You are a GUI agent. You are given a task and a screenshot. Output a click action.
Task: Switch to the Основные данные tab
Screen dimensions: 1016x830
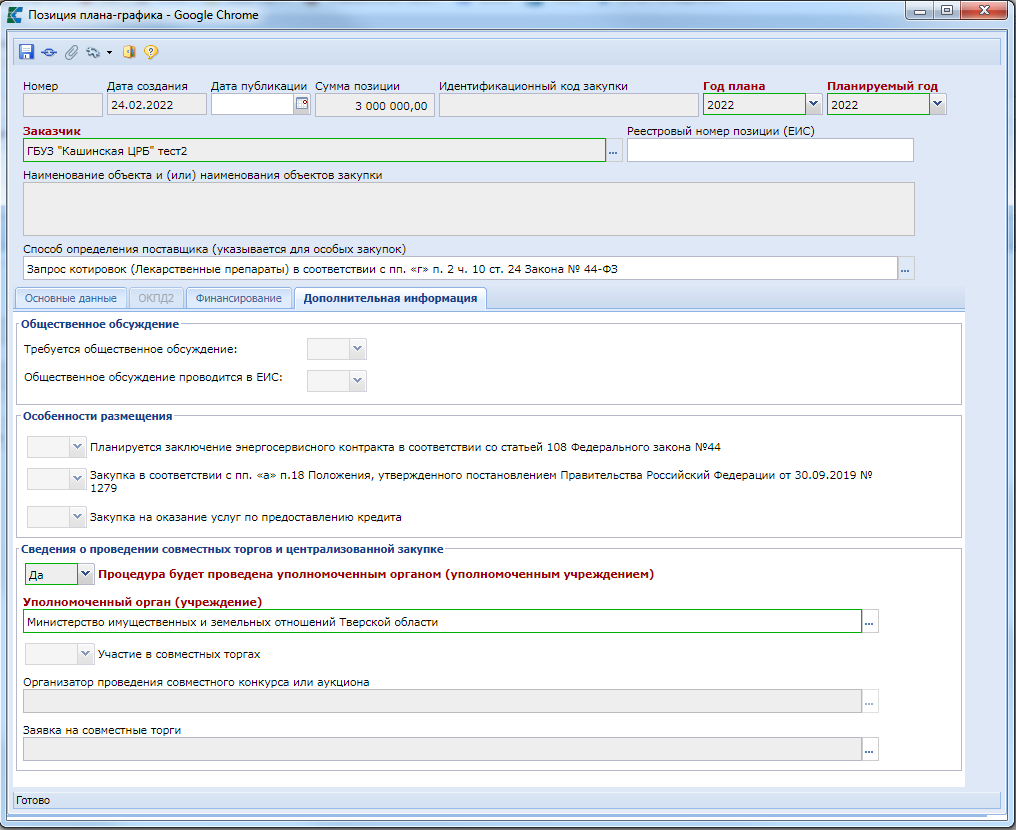pos(71,298)
